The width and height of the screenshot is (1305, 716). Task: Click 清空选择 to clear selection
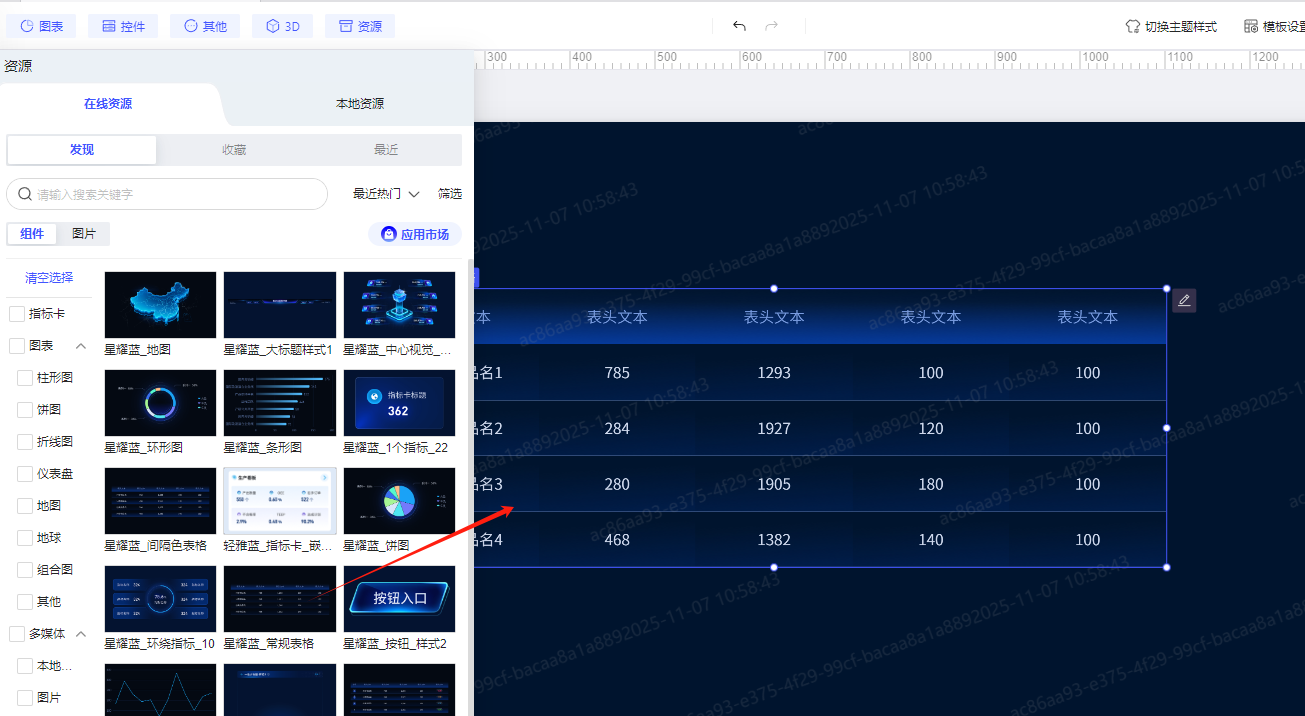click(x=49, y=278)
